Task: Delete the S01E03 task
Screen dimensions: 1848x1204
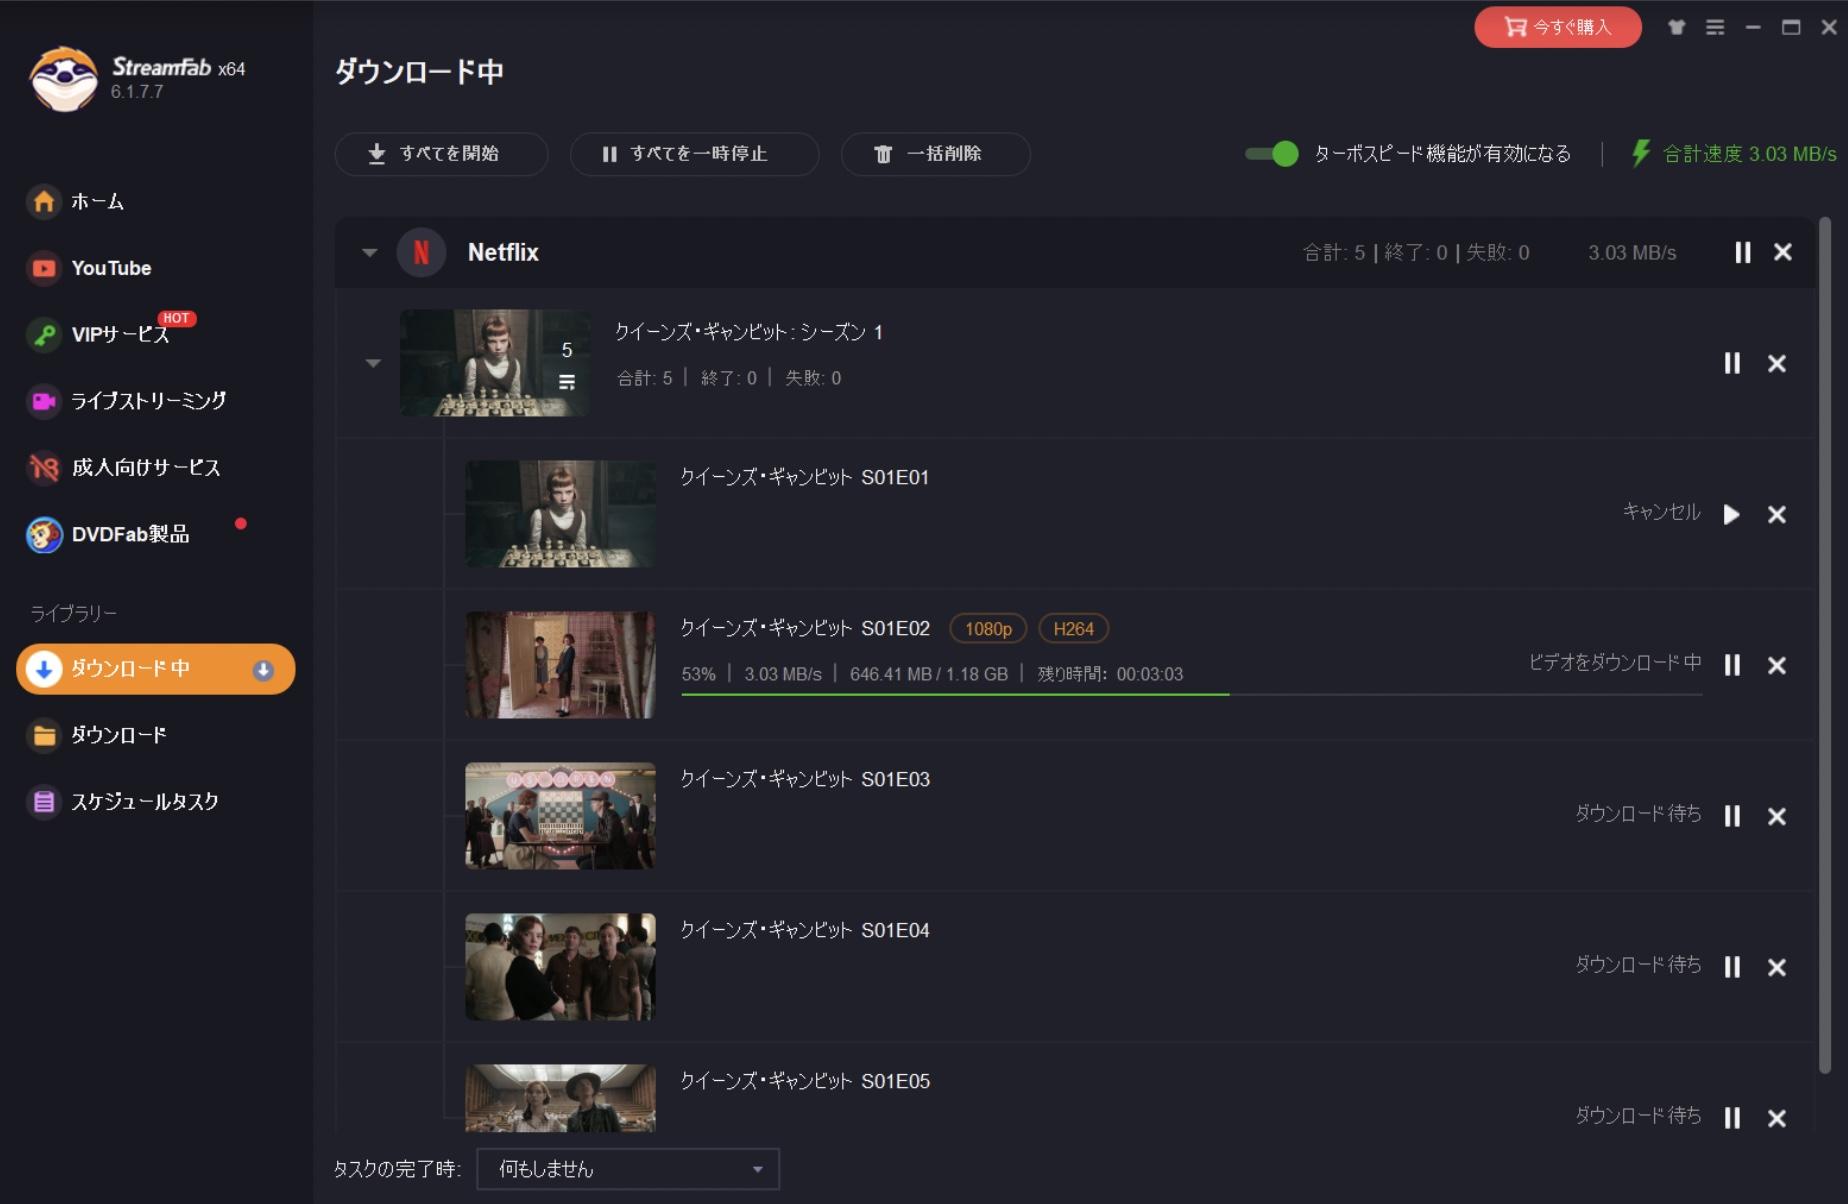Action: click(x=1776, y=817)
